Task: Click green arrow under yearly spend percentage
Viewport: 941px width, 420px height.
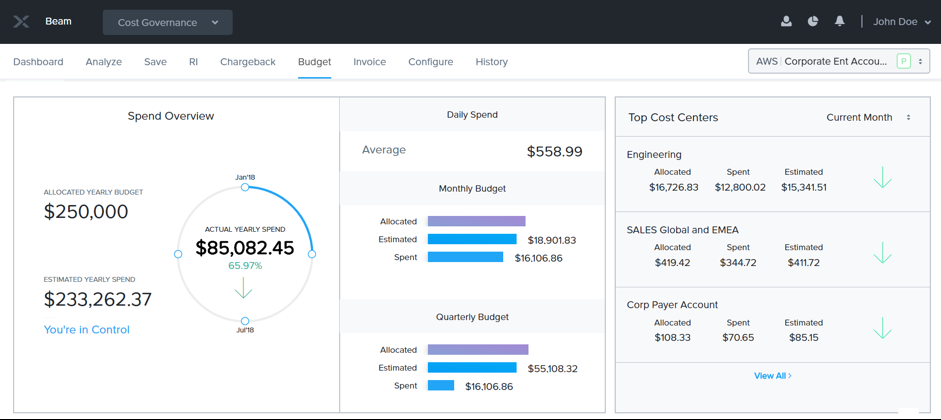Action: point(243,289)
